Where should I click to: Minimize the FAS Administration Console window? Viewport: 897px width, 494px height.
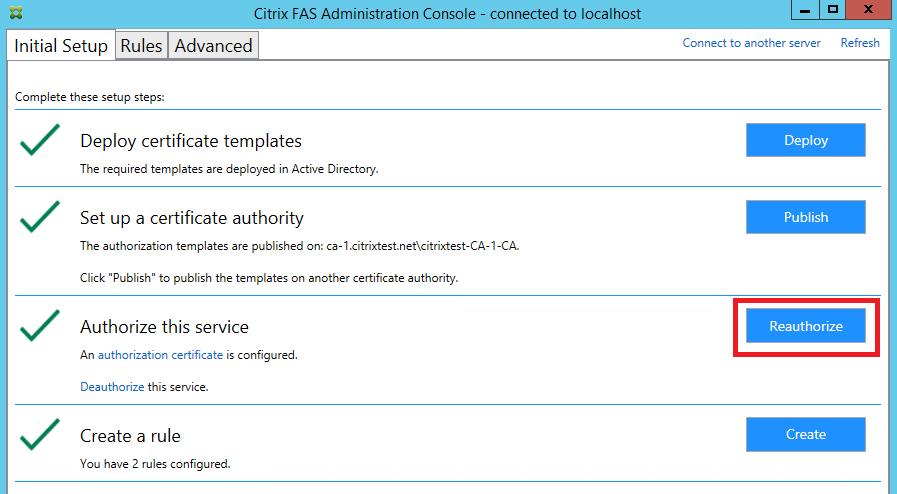click(x=806, y=11)
